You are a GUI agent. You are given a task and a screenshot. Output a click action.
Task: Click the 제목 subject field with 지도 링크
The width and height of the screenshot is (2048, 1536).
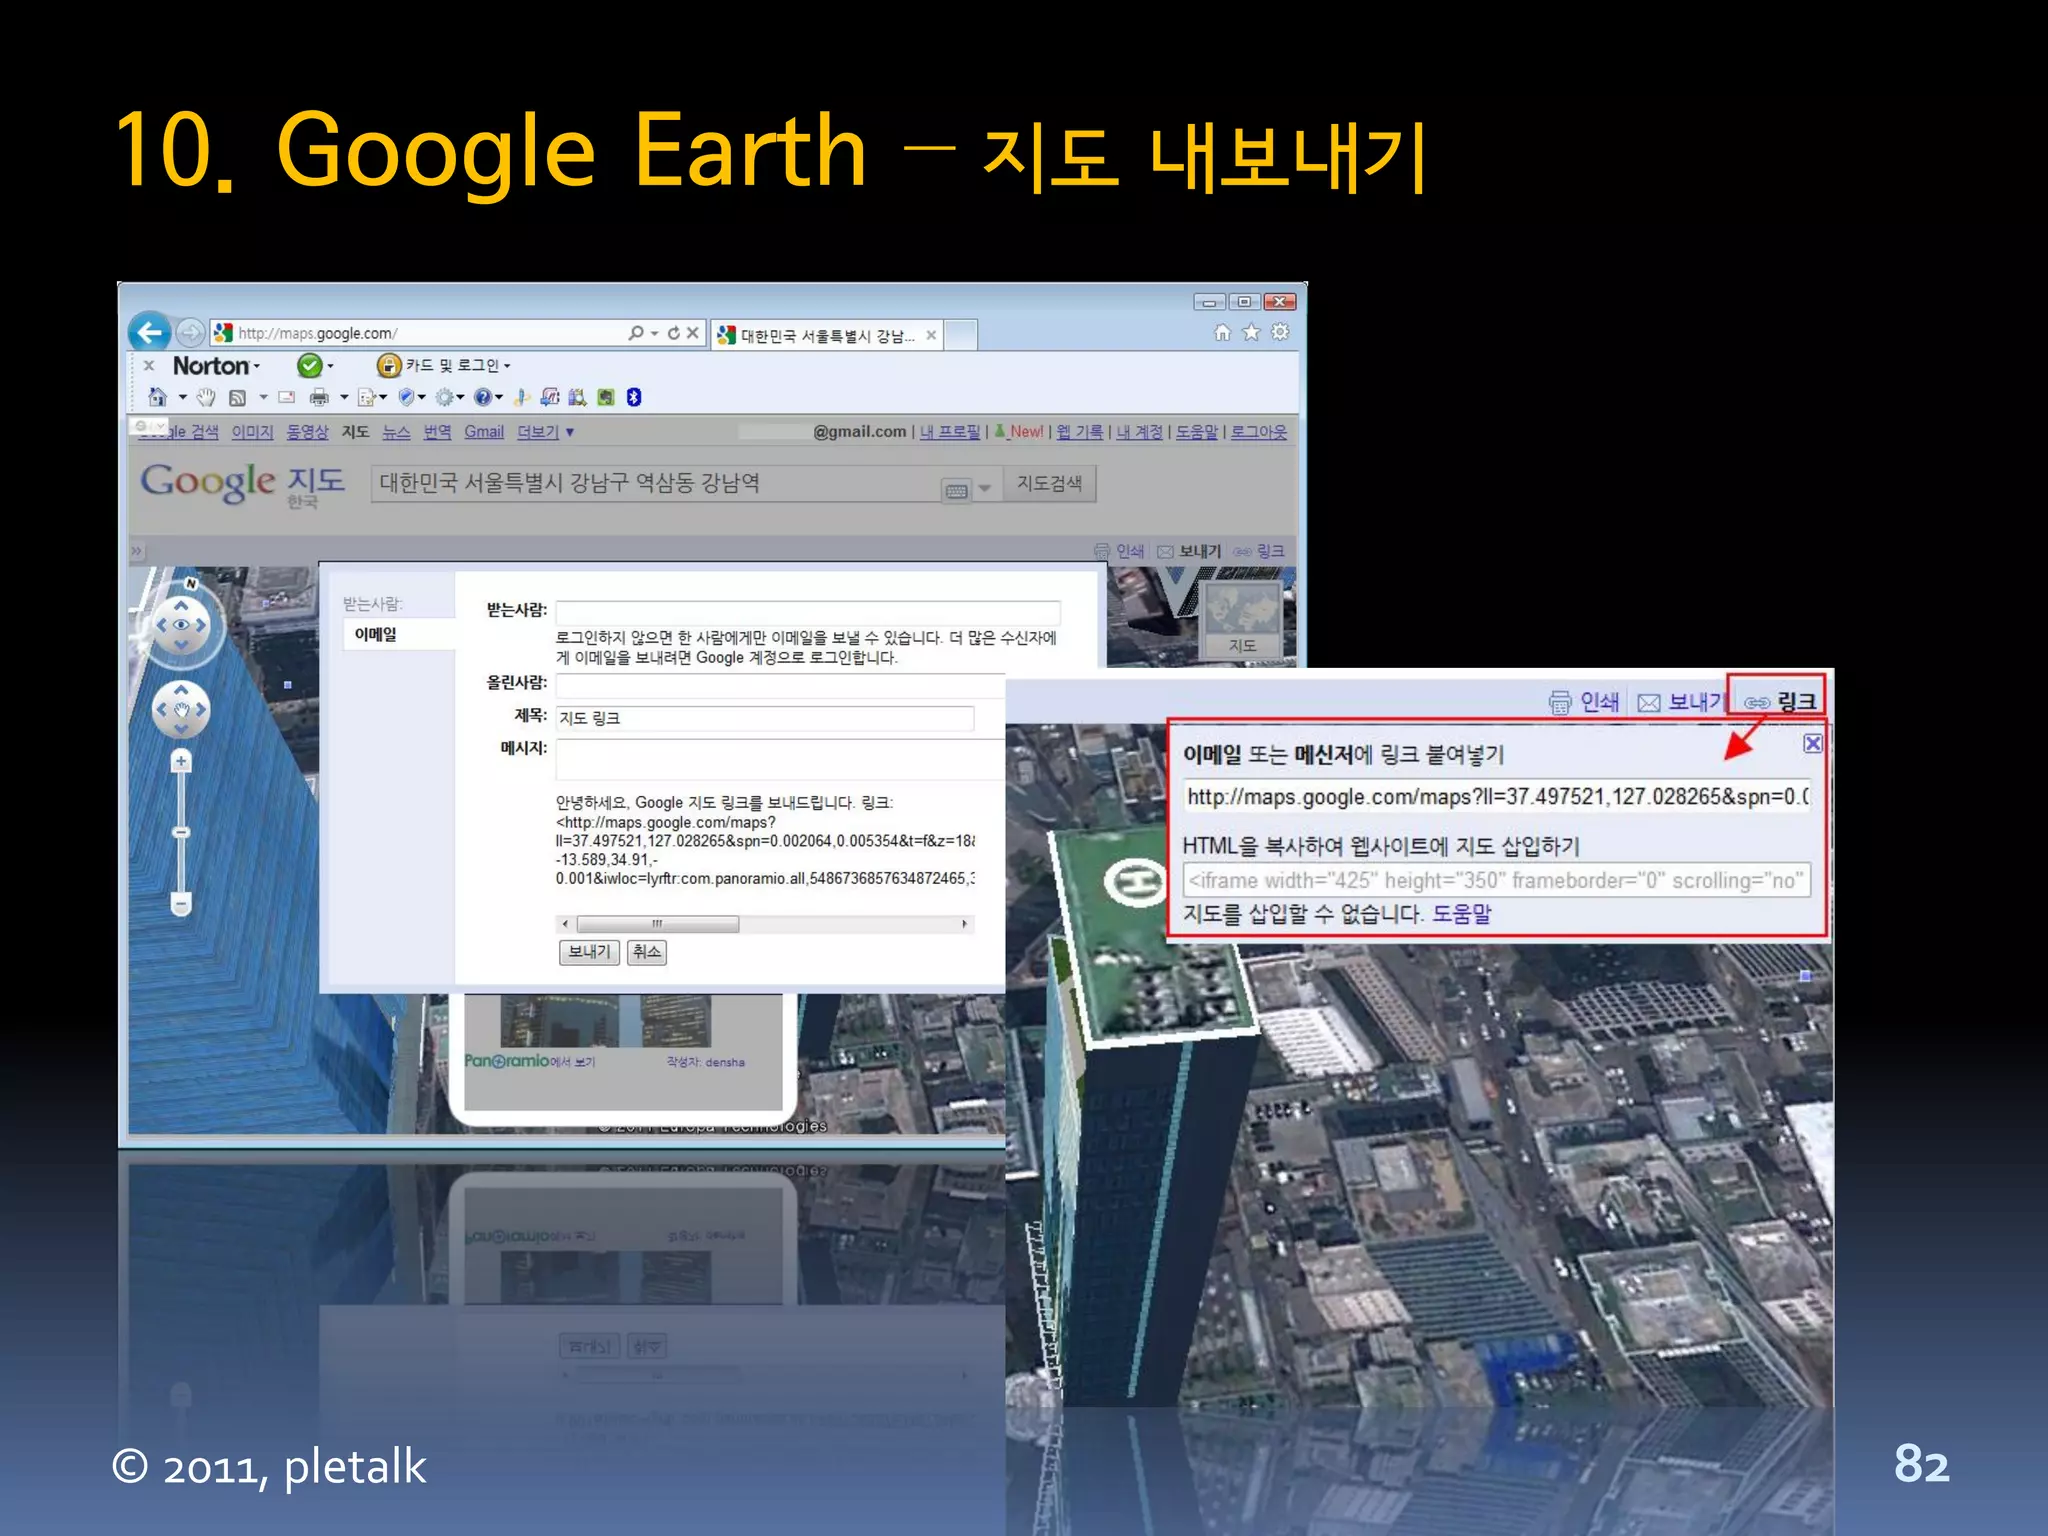click(x=764, y=718)
